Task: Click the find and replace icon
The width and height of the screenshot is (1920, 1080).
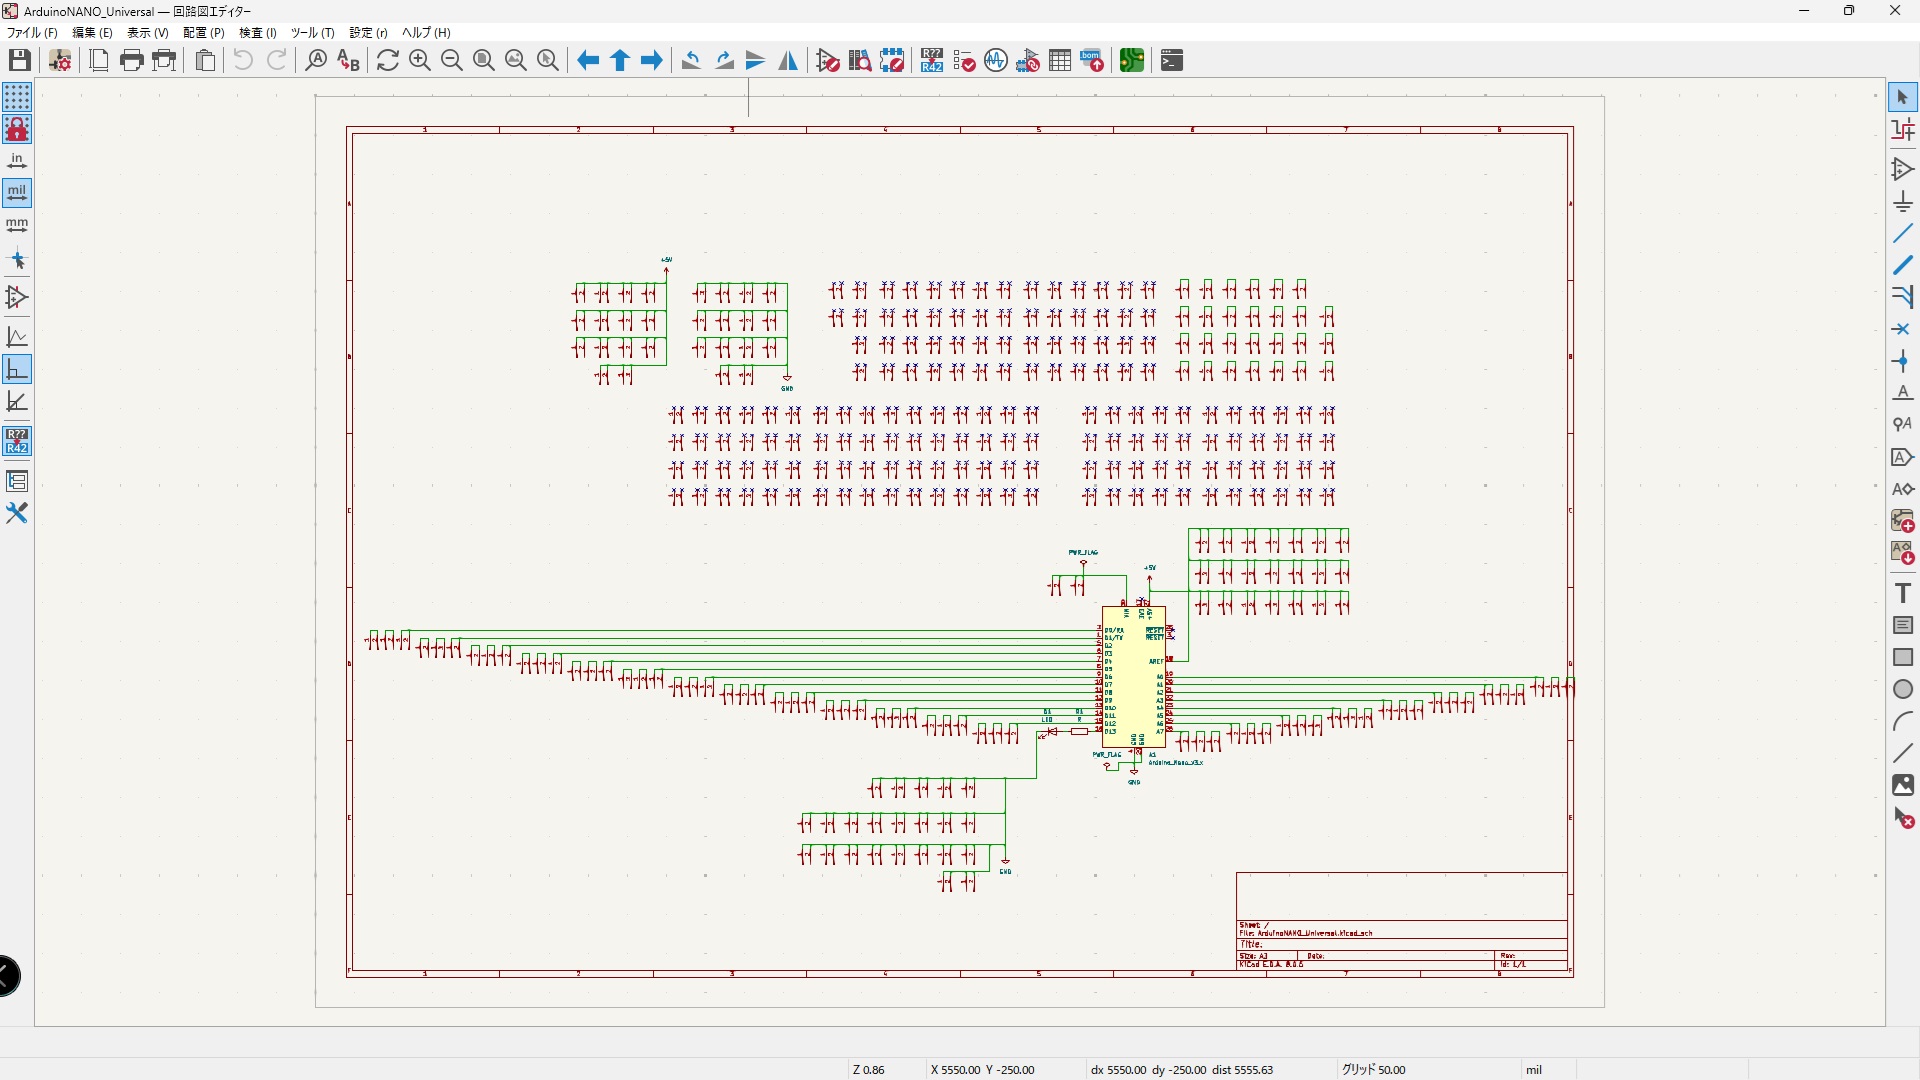Action: pyautogui.click(x=348, y=61)
